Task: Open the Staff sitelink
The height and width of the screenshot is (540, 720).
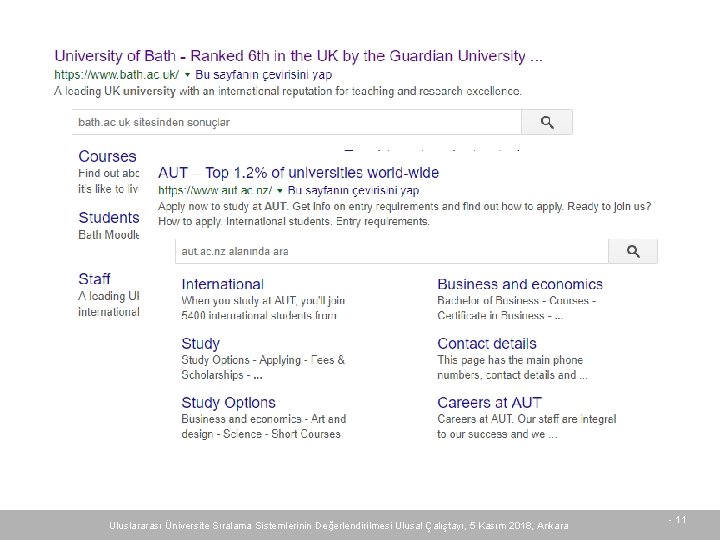Action: pyautogui.click(x=94, y=279)
